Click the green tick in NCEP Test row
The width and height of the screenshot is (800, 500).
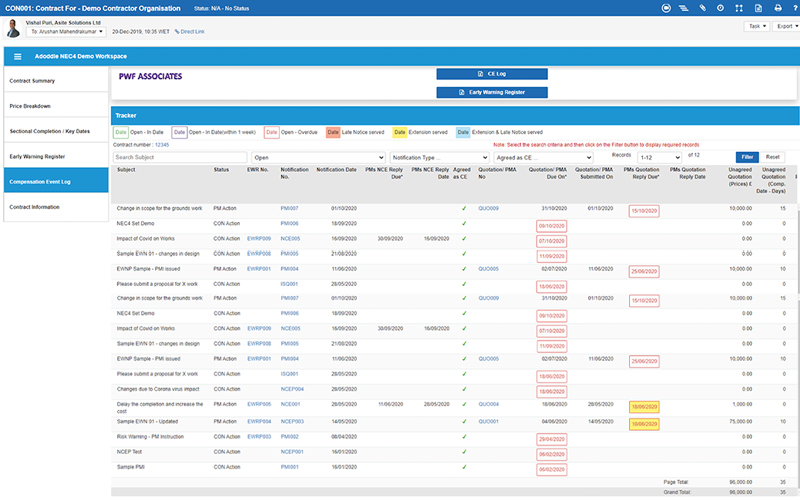[464, 452]
